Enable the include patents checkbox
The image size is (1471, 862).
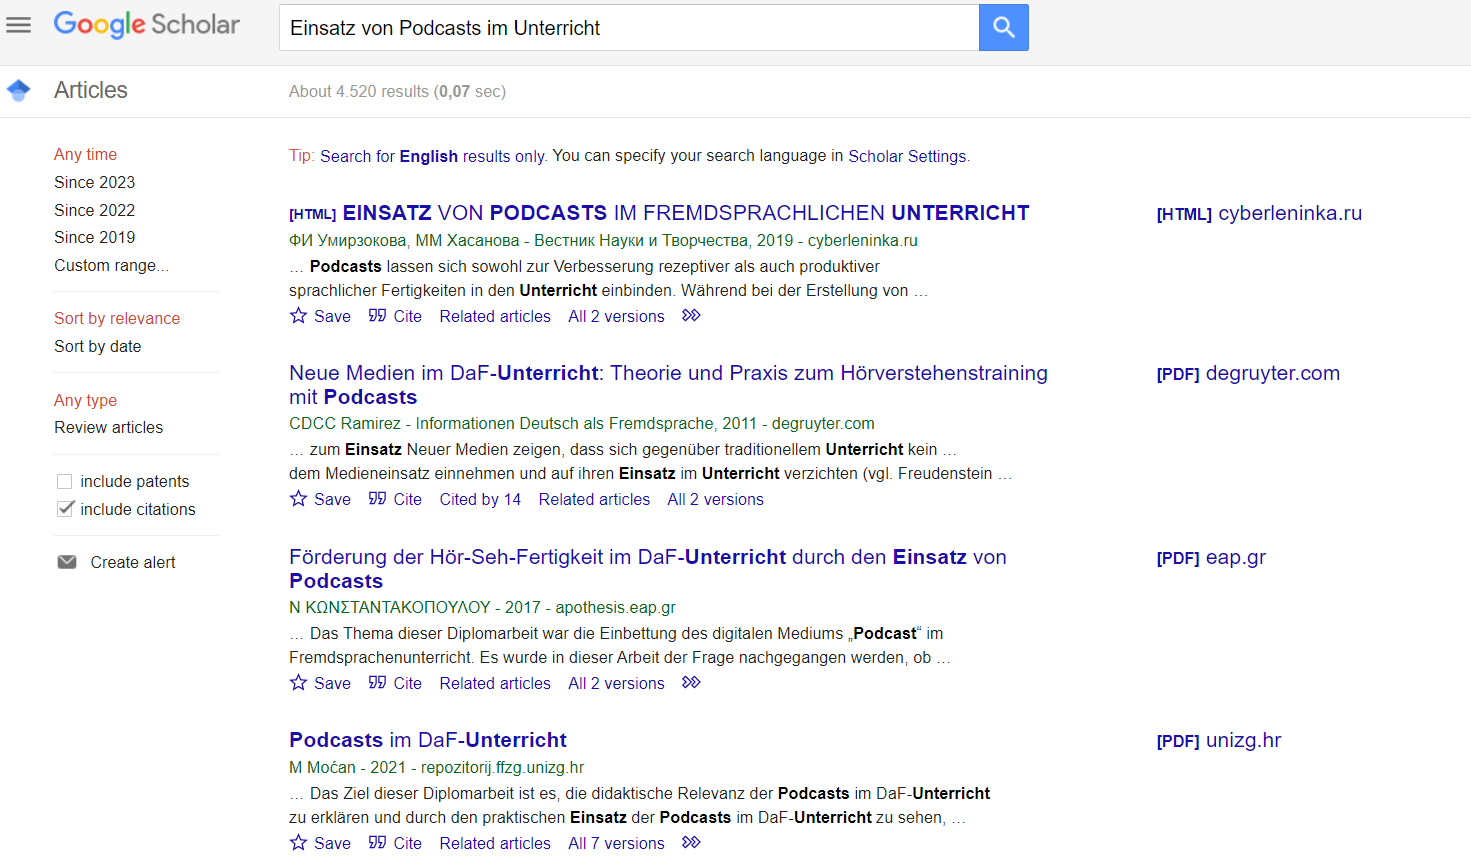point(65,482)
